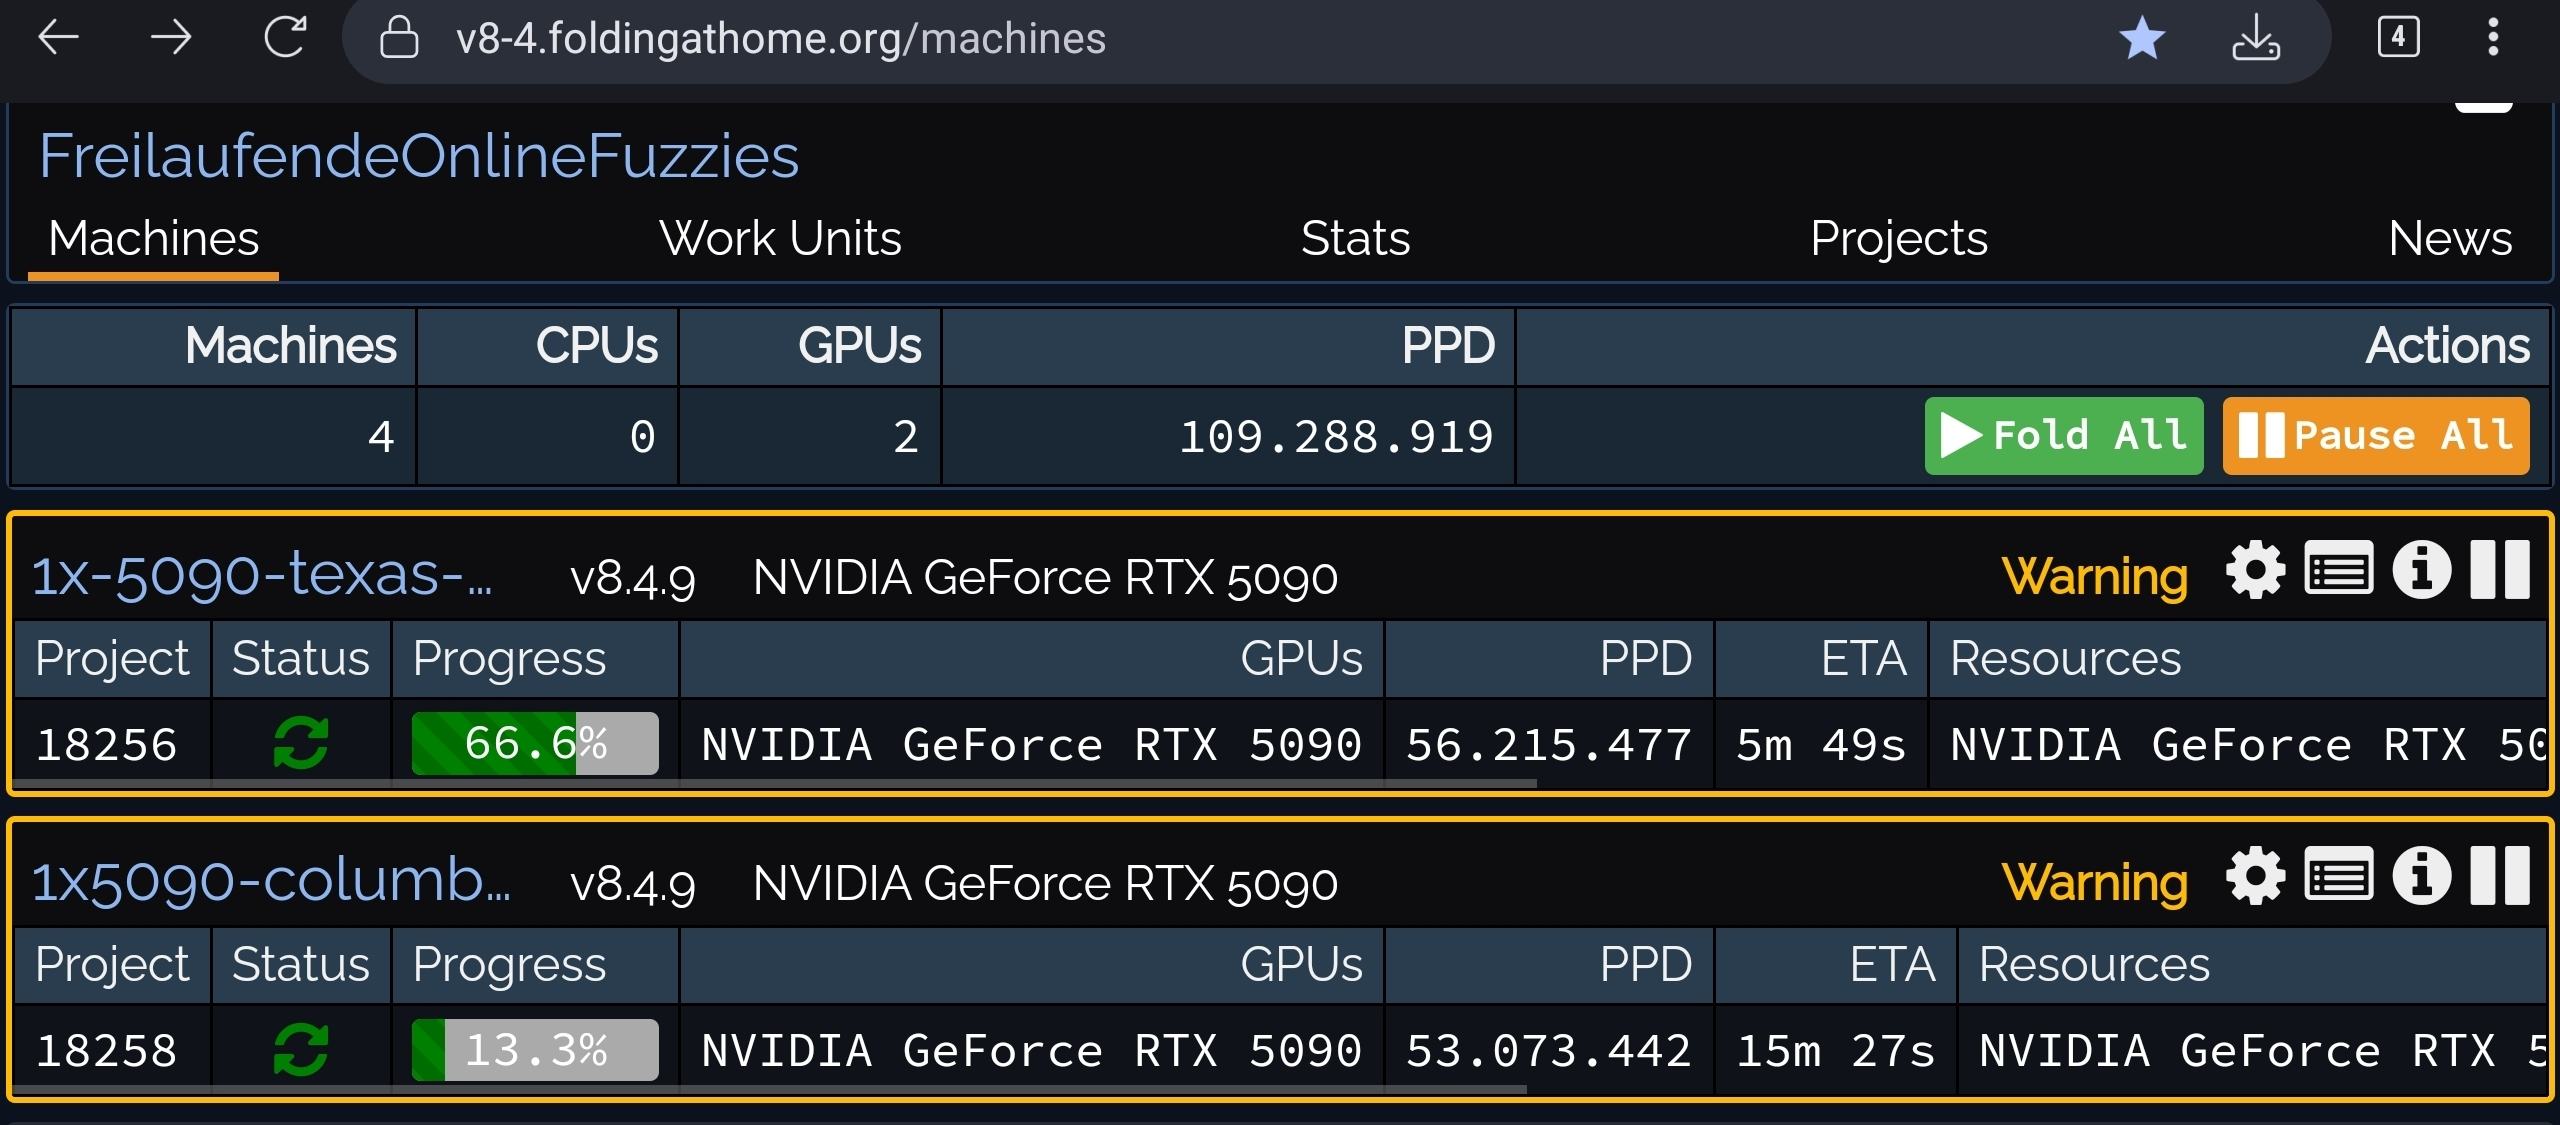Viewport: 2560px width, 1125px height.
Task: Click running status icon for project 18258
Action: pos(300,1050)
